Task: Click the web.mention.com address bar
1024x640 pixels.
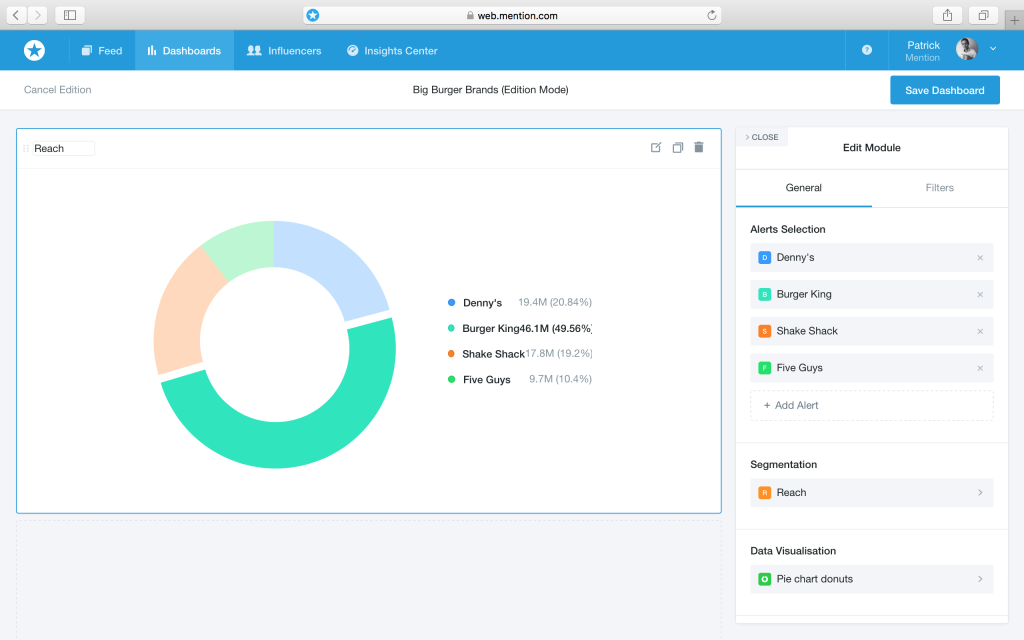Action: (512, 15)
